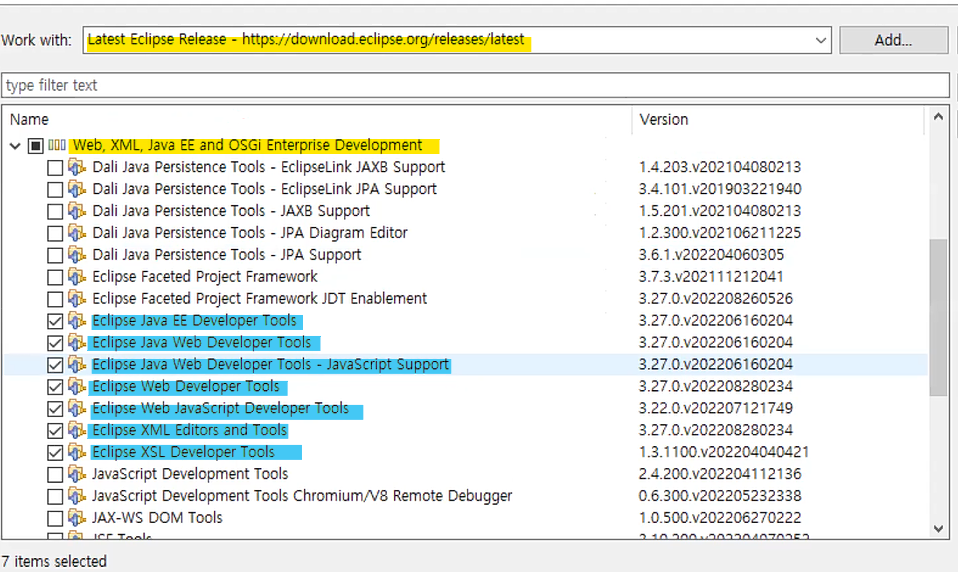The image size is (958, 572).
Task: Click version 1.0.500.v202206270222
Action: [720, 518]
